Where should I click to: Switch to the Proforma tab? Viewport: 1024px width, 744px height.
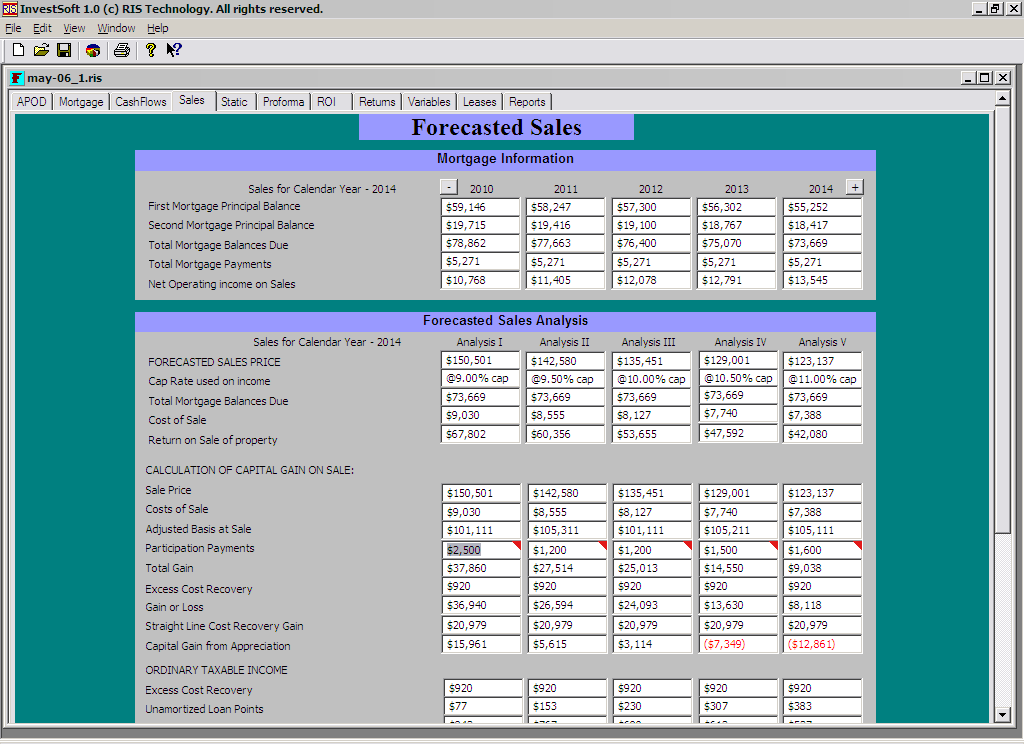[x=283, y=102]
